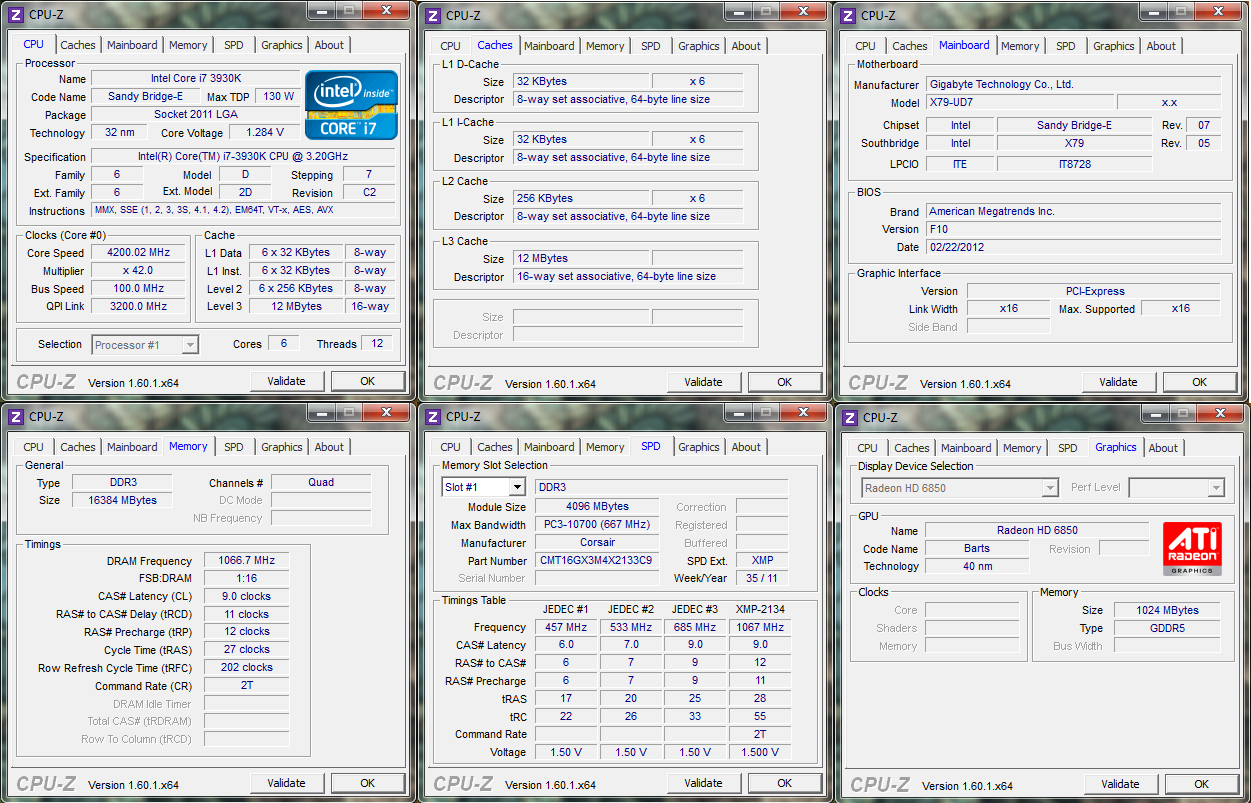Screen dimensions: 1251x803
Task: Click the DRAM Frequency value 1066.7 MHz
Action: click(x=246, y=560)
